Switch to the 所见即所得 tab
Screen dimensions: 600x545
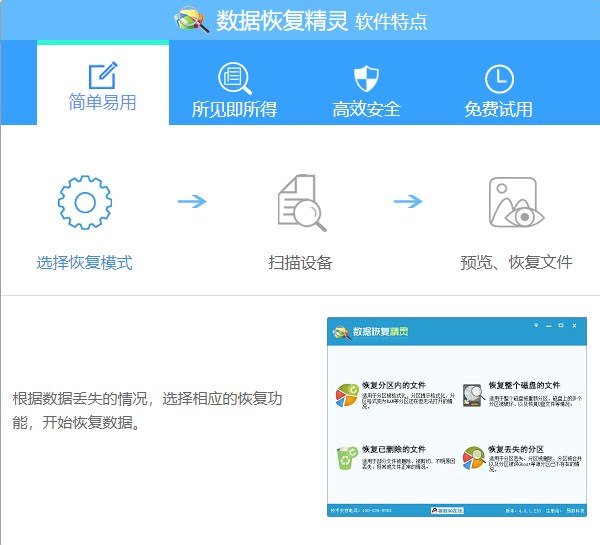tap(234, 109)
